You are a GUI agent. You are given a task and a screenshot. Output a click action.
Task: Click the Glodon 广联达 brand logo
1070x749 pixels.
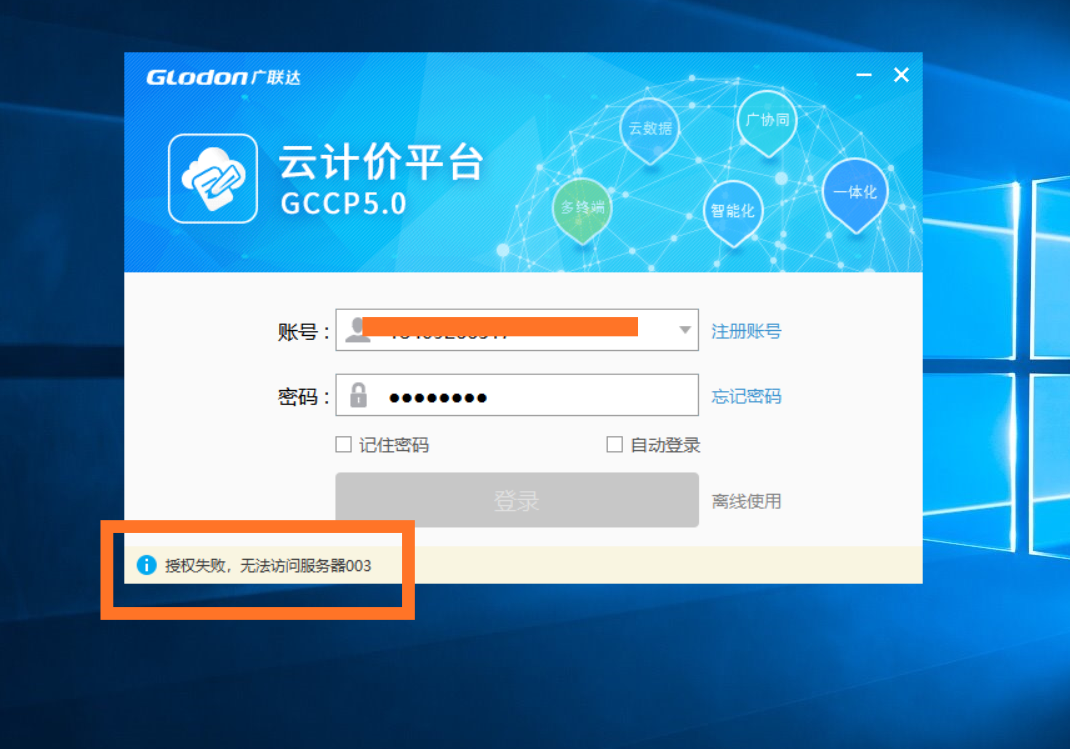click(x=223, y=77)
